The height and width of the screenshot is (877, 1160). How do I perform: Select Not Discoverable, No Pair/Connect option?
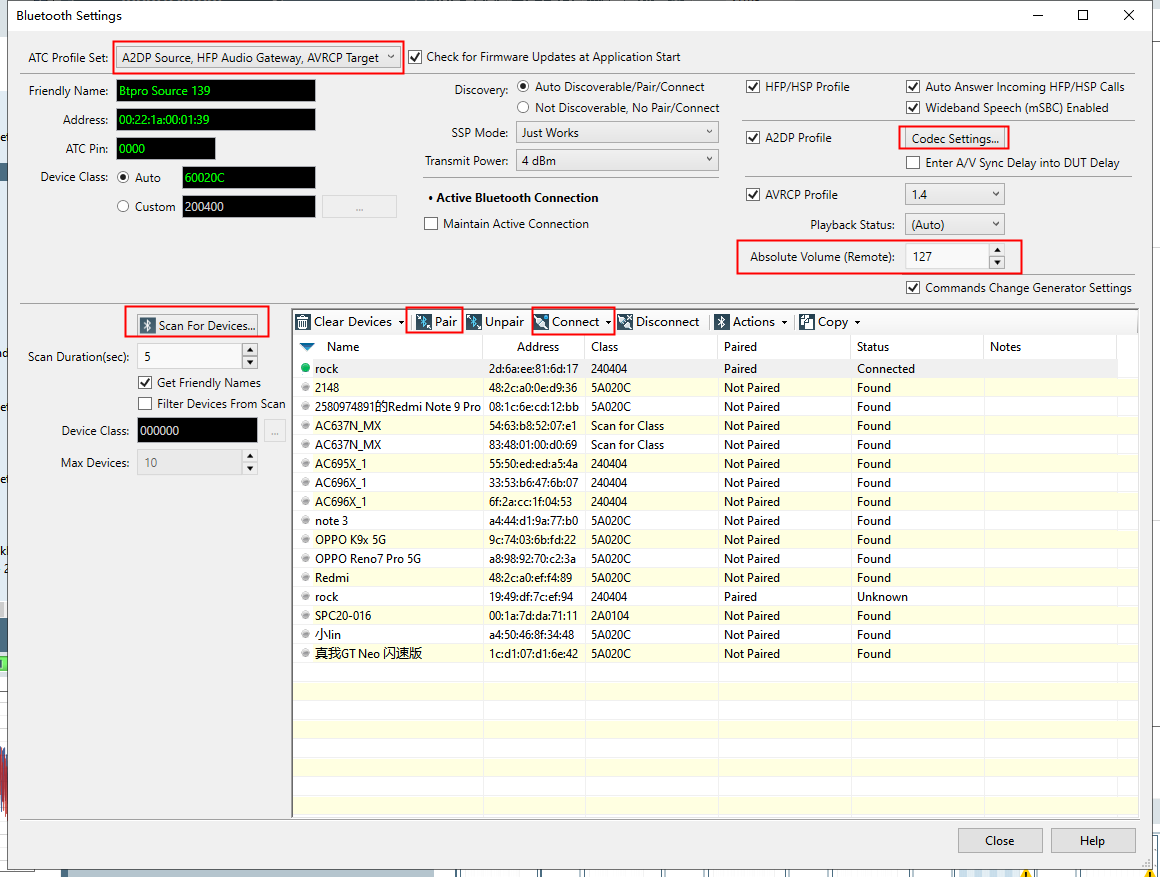point(523,107)
